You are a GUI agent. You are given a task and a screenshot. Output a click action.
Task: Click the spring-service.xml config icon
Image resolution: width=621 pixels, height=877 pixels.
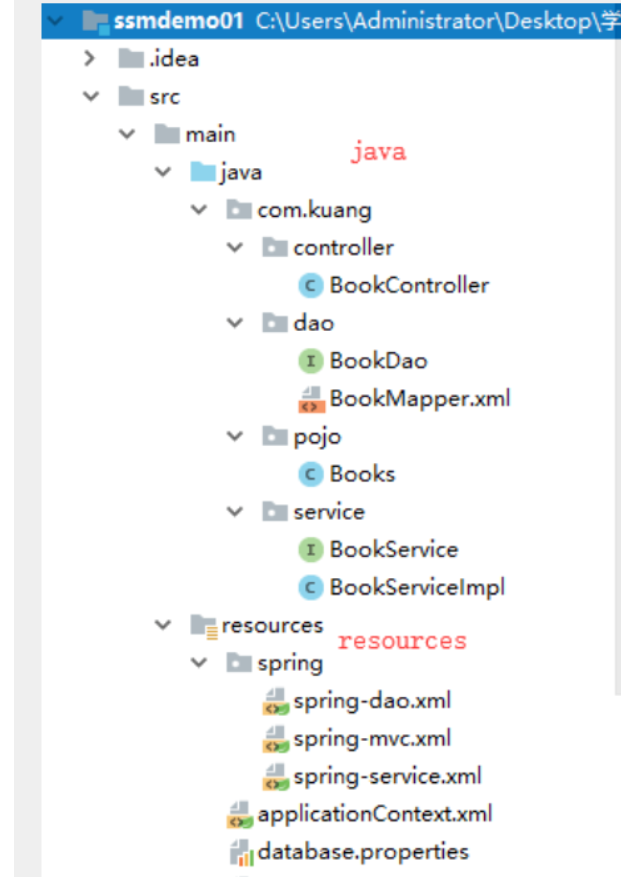click(x=275, y=777)
